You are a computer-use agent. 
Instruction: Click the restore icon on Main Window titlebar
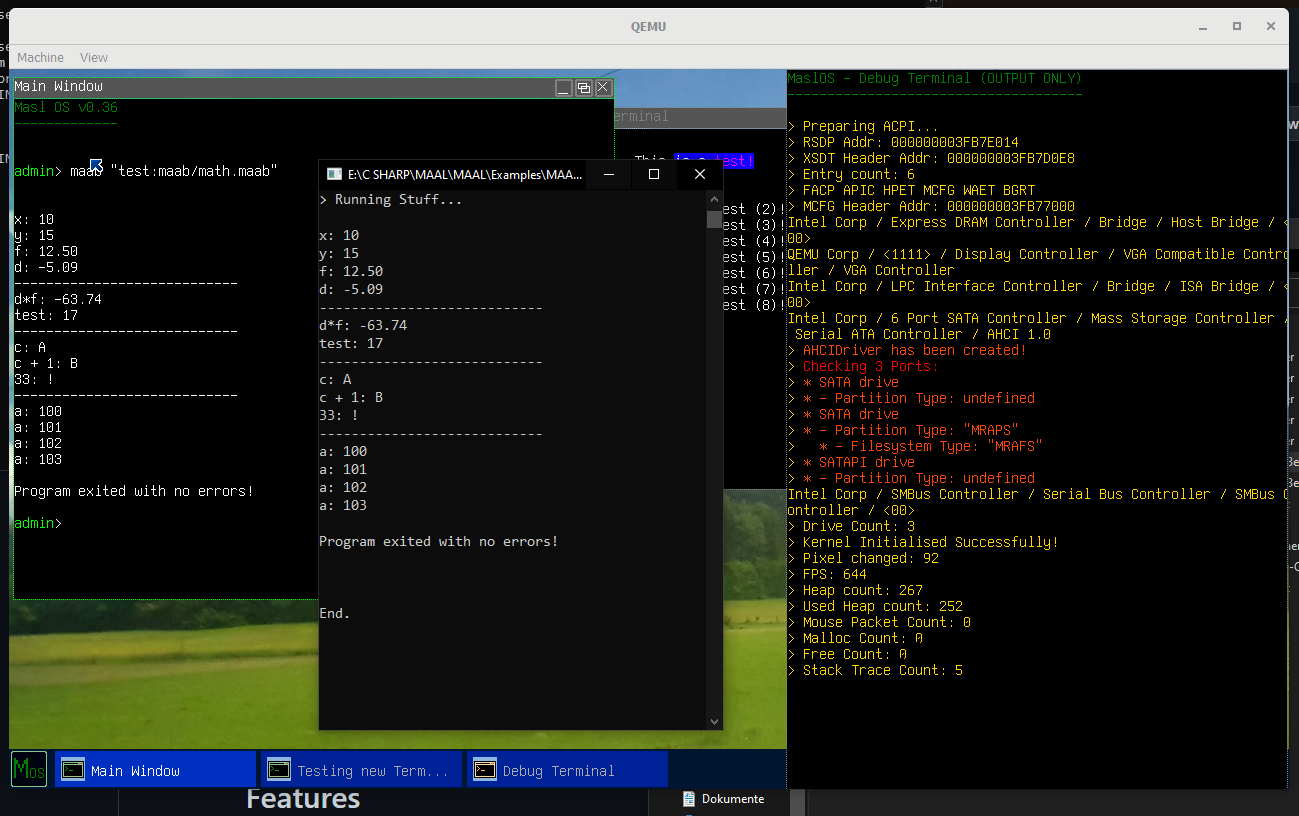583,88
